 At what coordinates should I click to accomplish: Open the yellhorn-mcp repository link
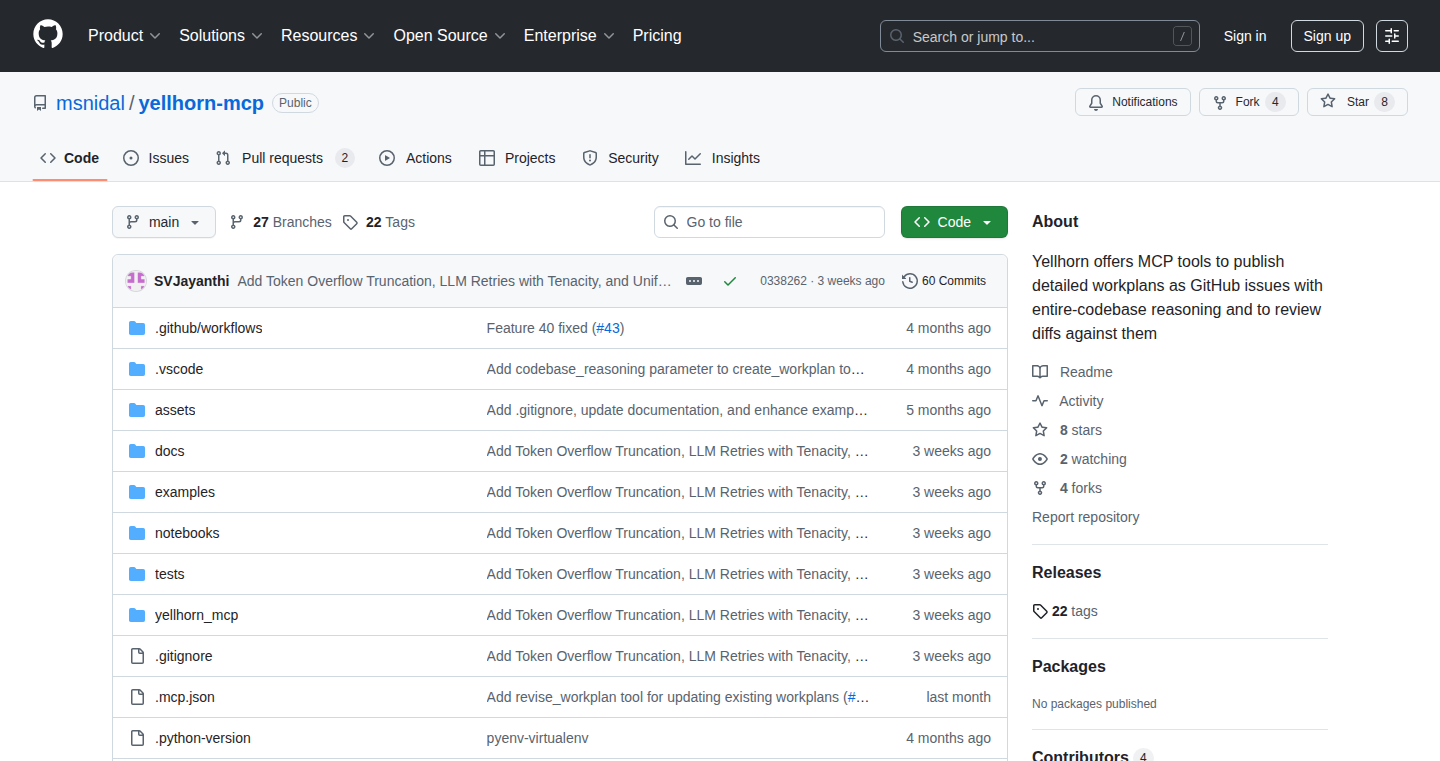(201, 103)
